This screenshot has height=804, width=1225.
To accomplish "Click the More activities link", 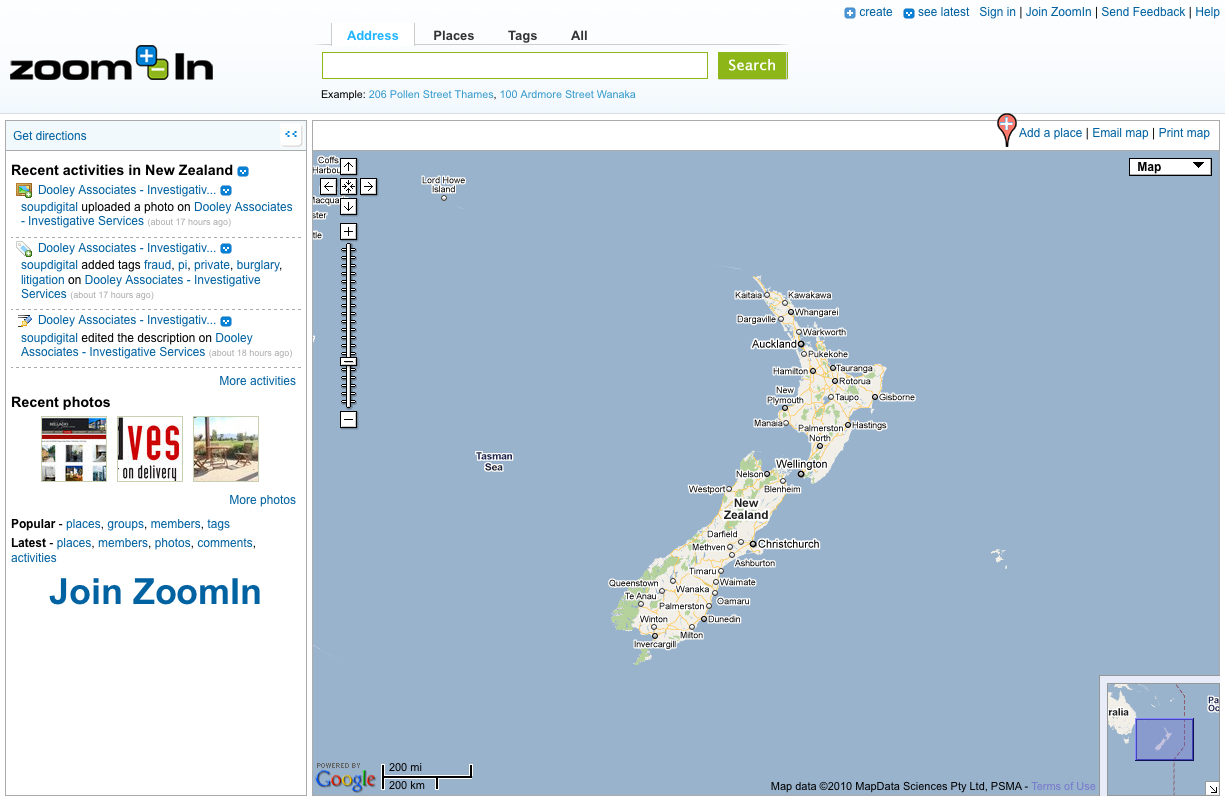I will pos(257,381).
